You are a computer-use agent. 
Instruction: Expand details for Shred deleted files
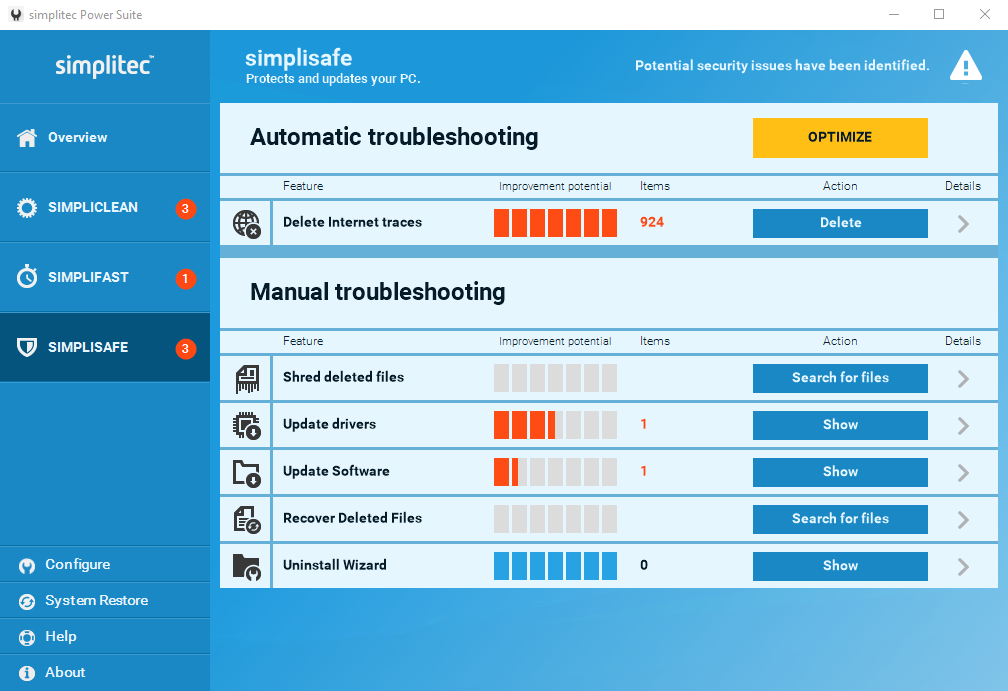tap(963, 379)
